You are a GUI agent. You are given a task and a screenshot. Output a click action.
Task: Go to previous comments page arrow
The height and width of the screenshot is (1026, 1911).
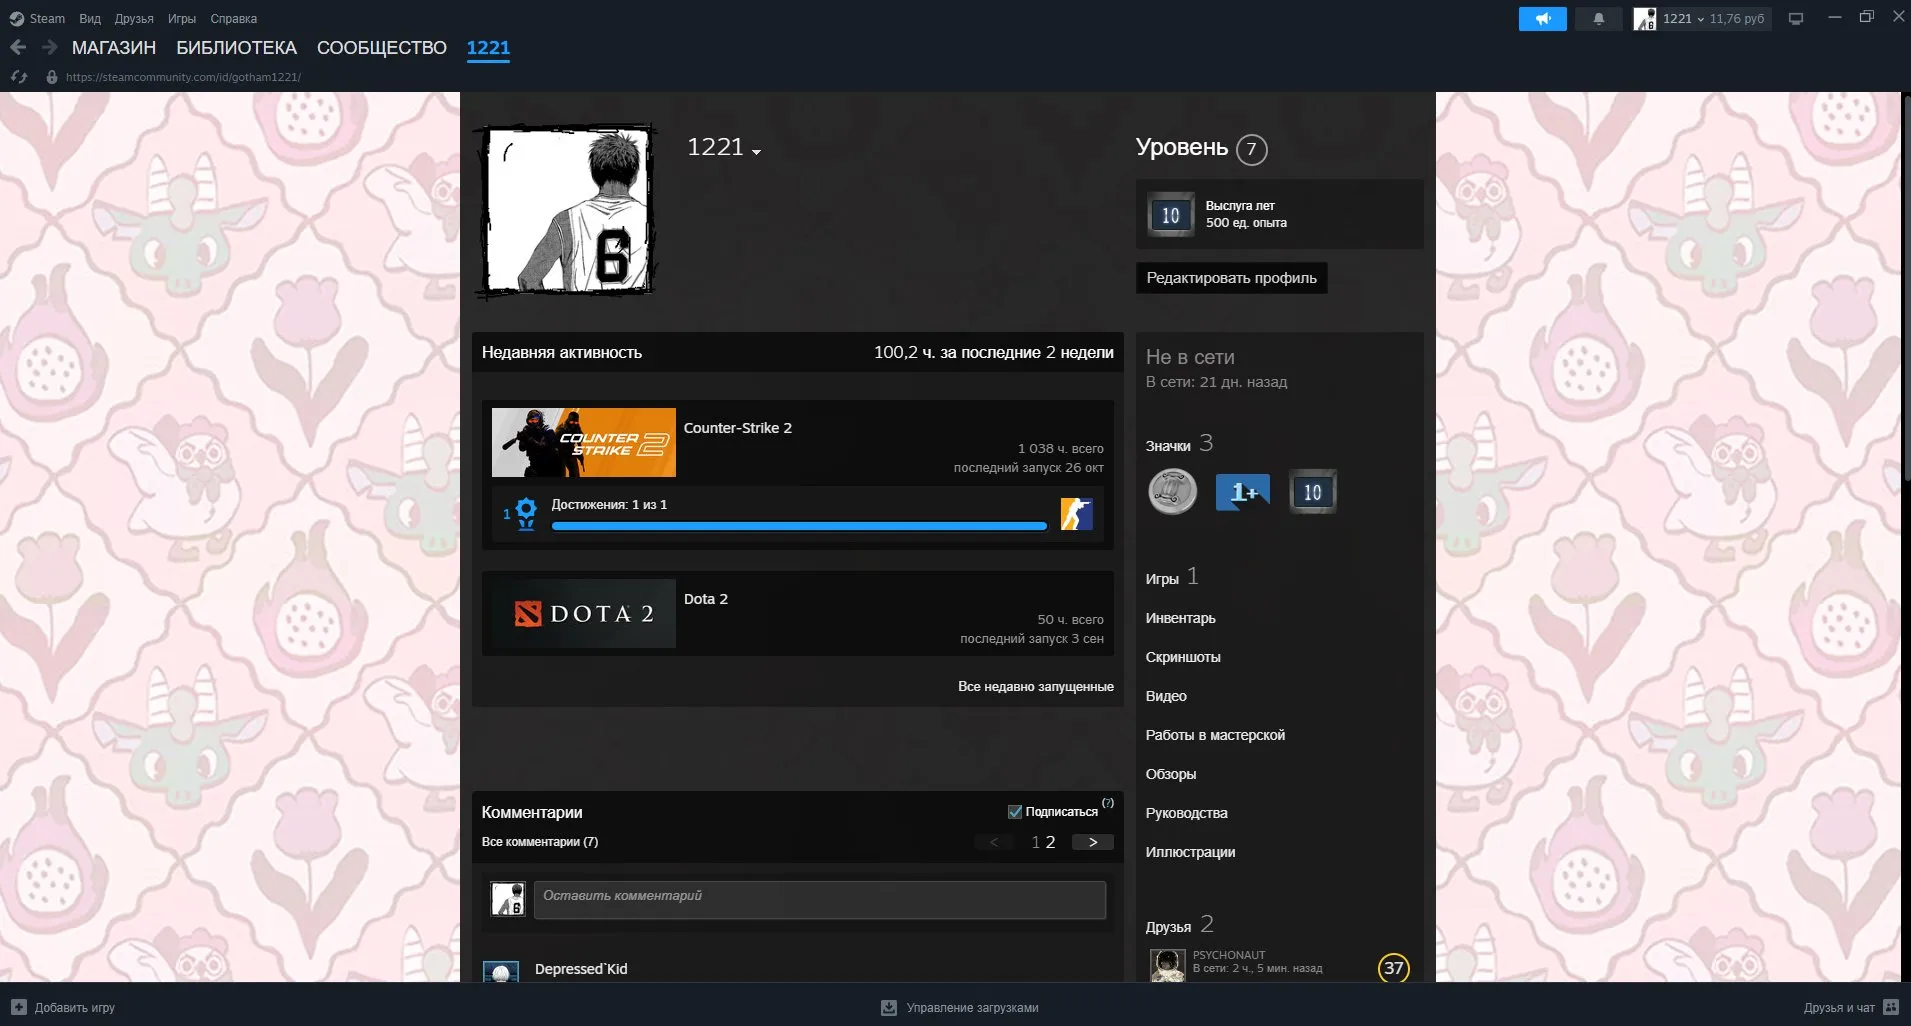994,842
